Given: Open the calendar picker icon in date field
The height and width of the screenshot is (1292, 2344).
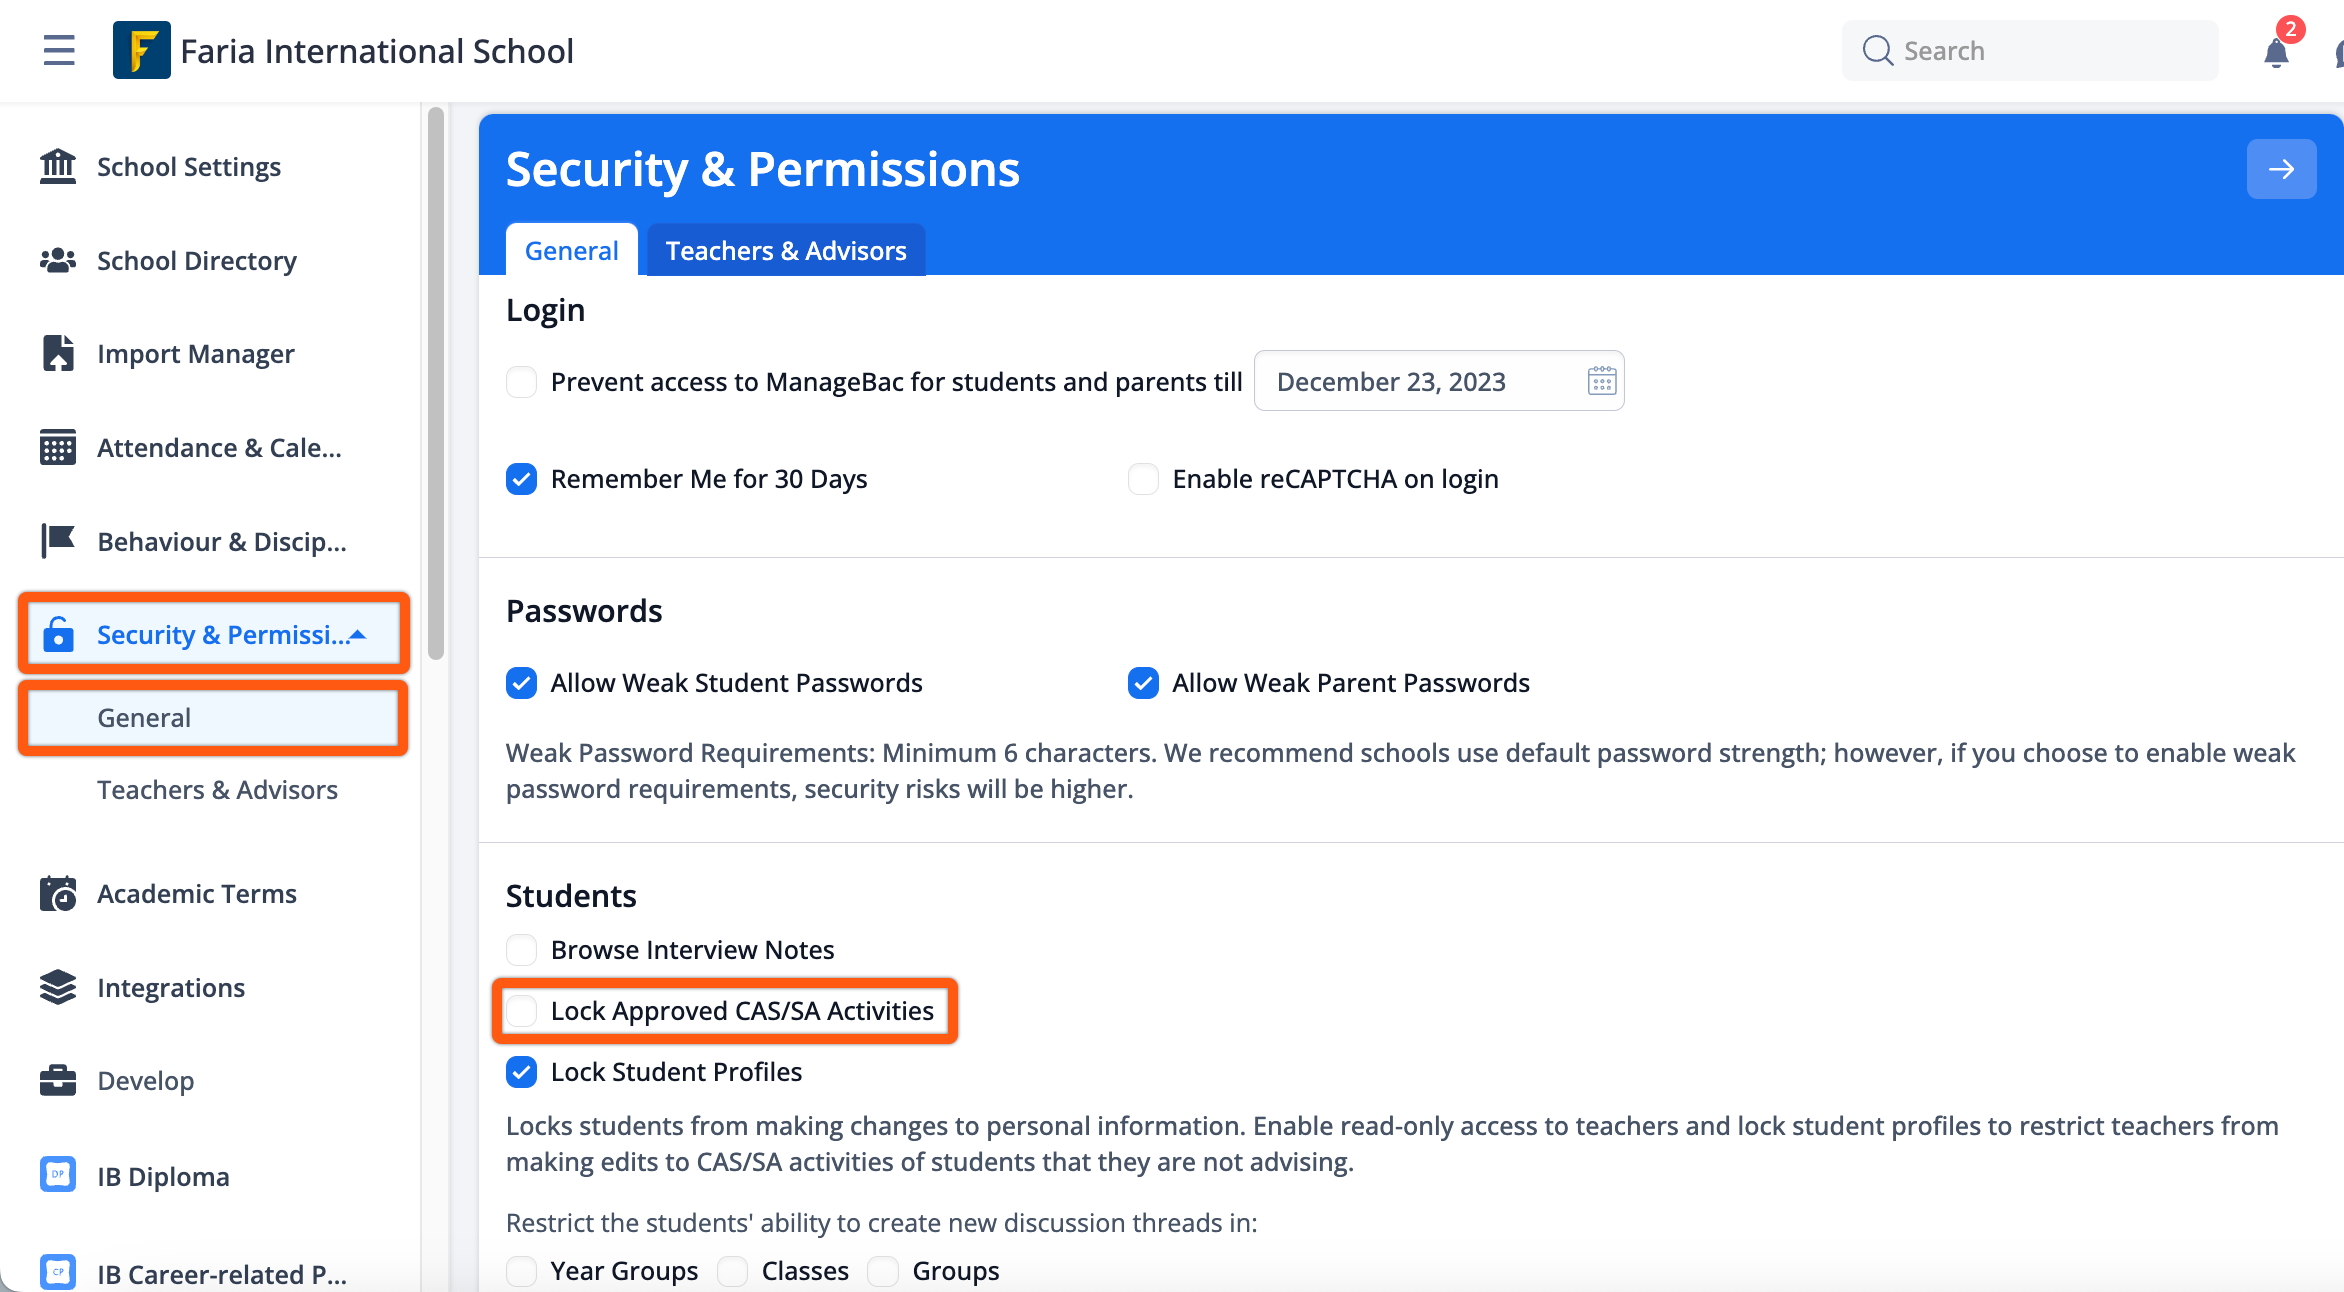Looking at the screenshot, I should click(1602, 381).
